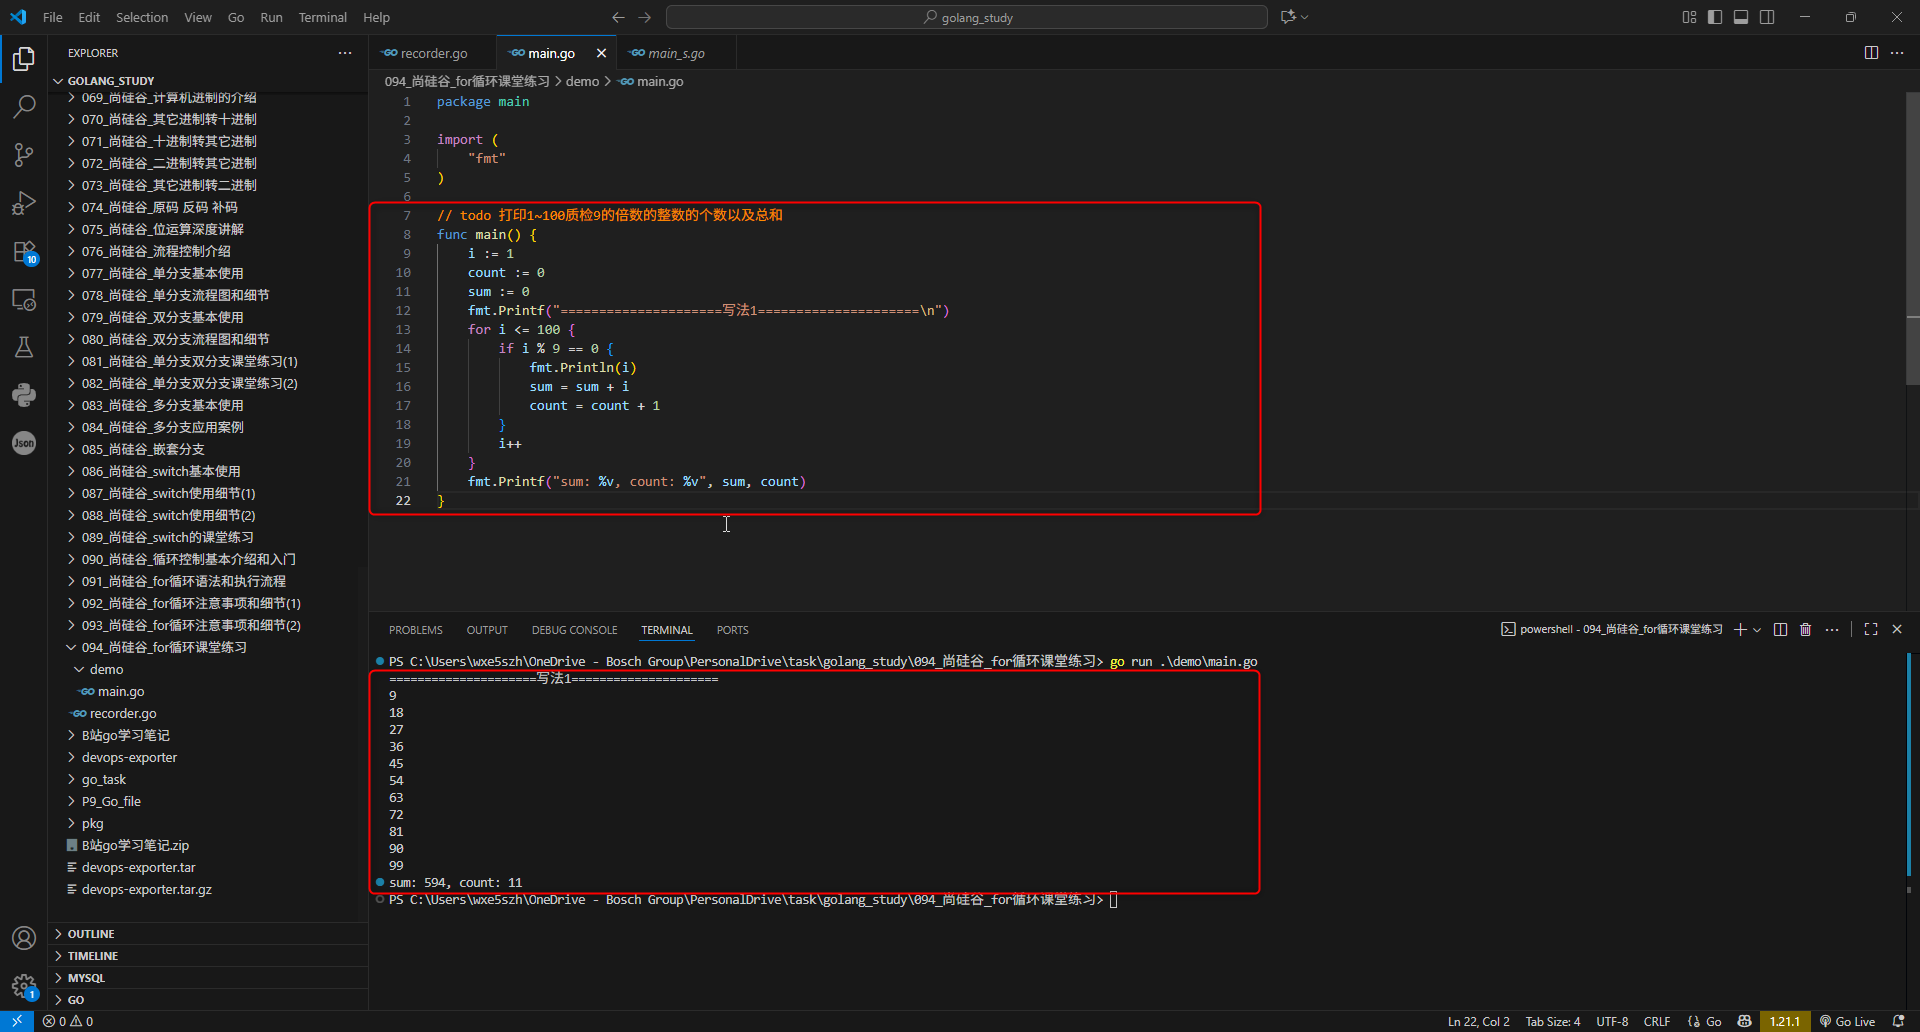Open the terminal launch profile dropdown arrow
1920x1032 pixels.
click(1757, 629)
